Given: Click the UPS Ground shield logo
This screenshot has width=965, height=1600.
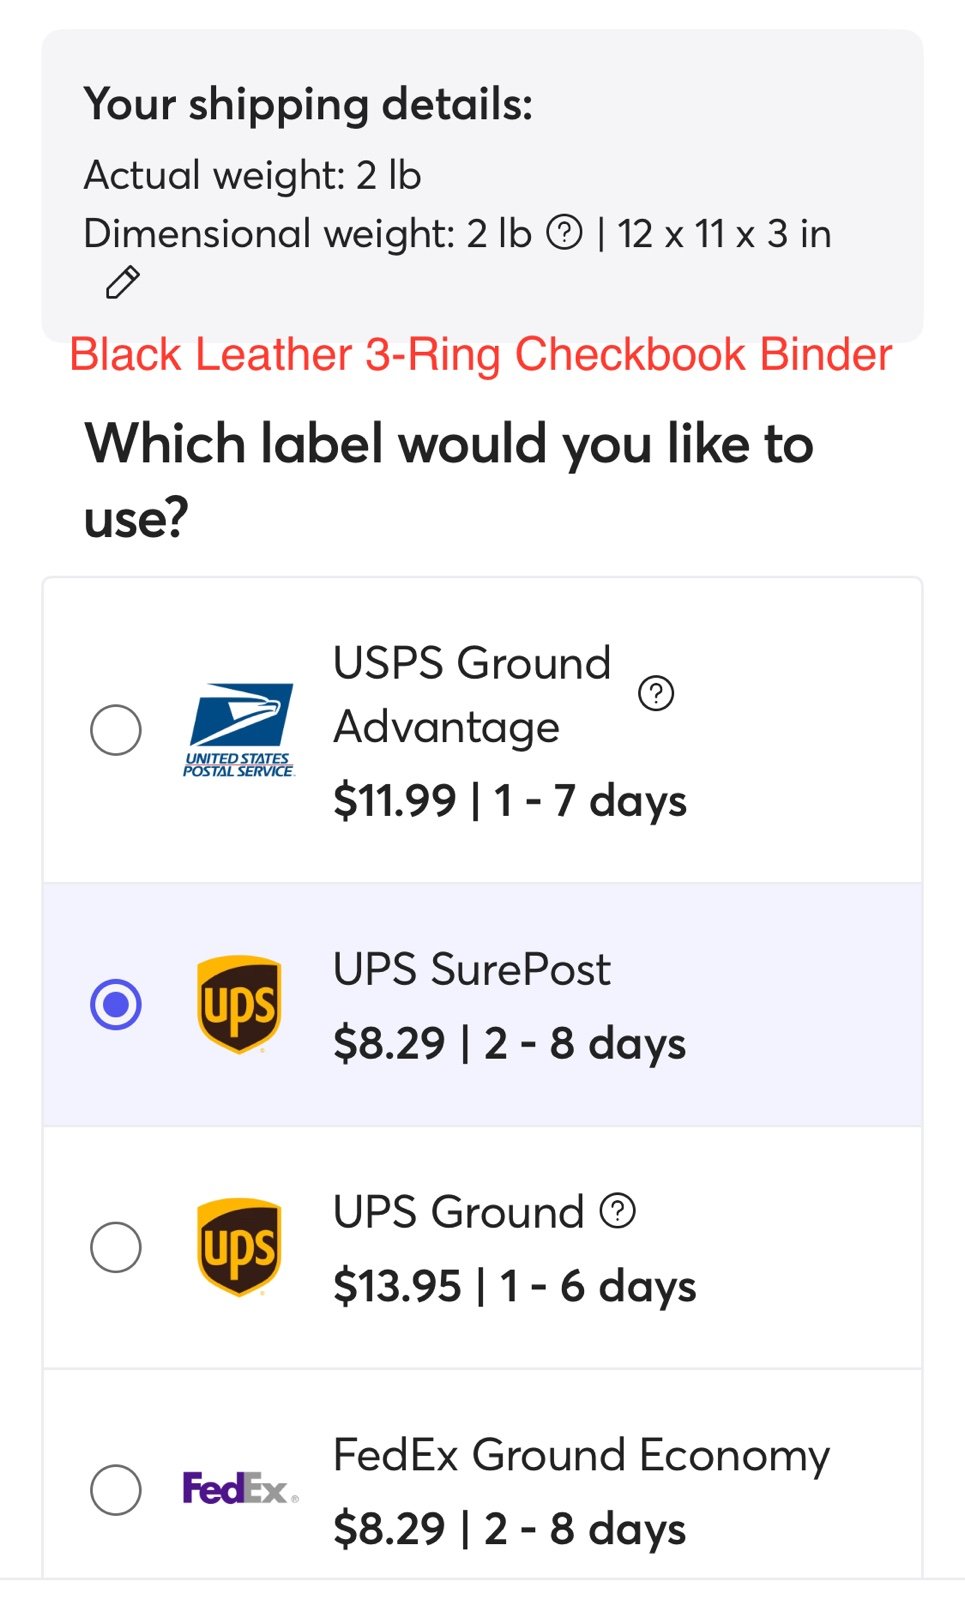Looking at the screenshot, I should (239, 1247).
